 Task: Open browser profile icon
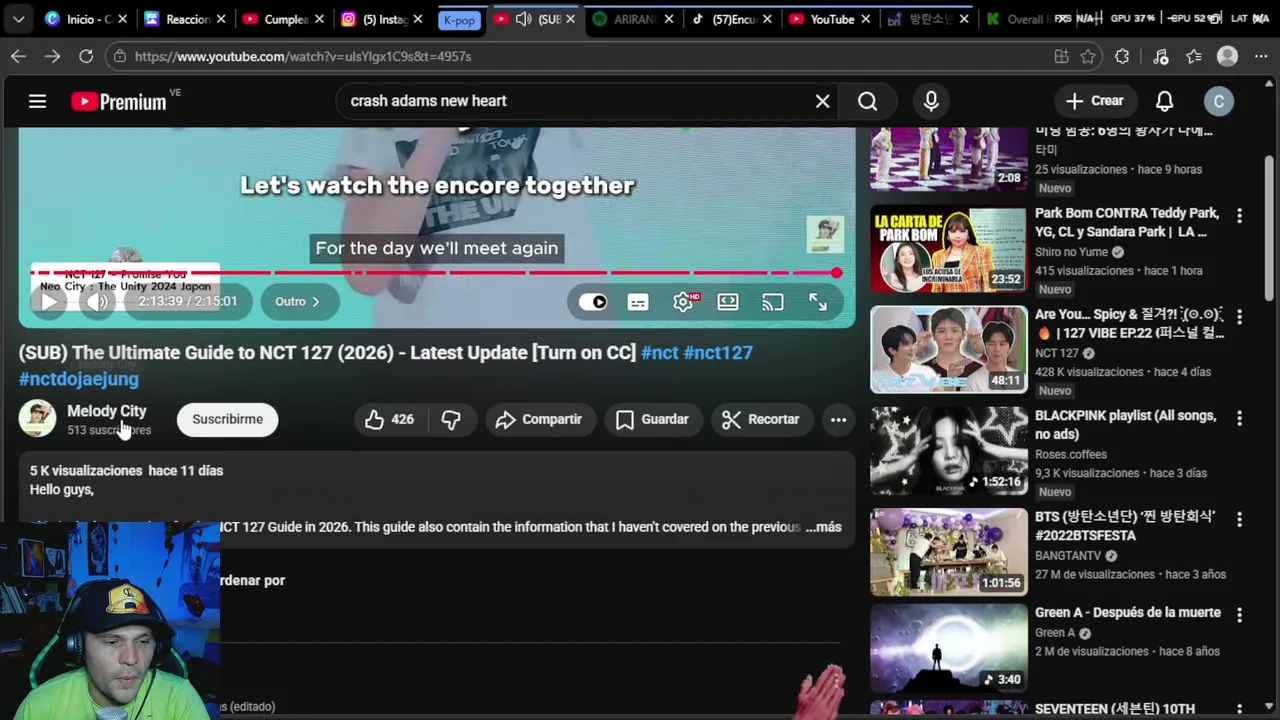coord(1227,56)
